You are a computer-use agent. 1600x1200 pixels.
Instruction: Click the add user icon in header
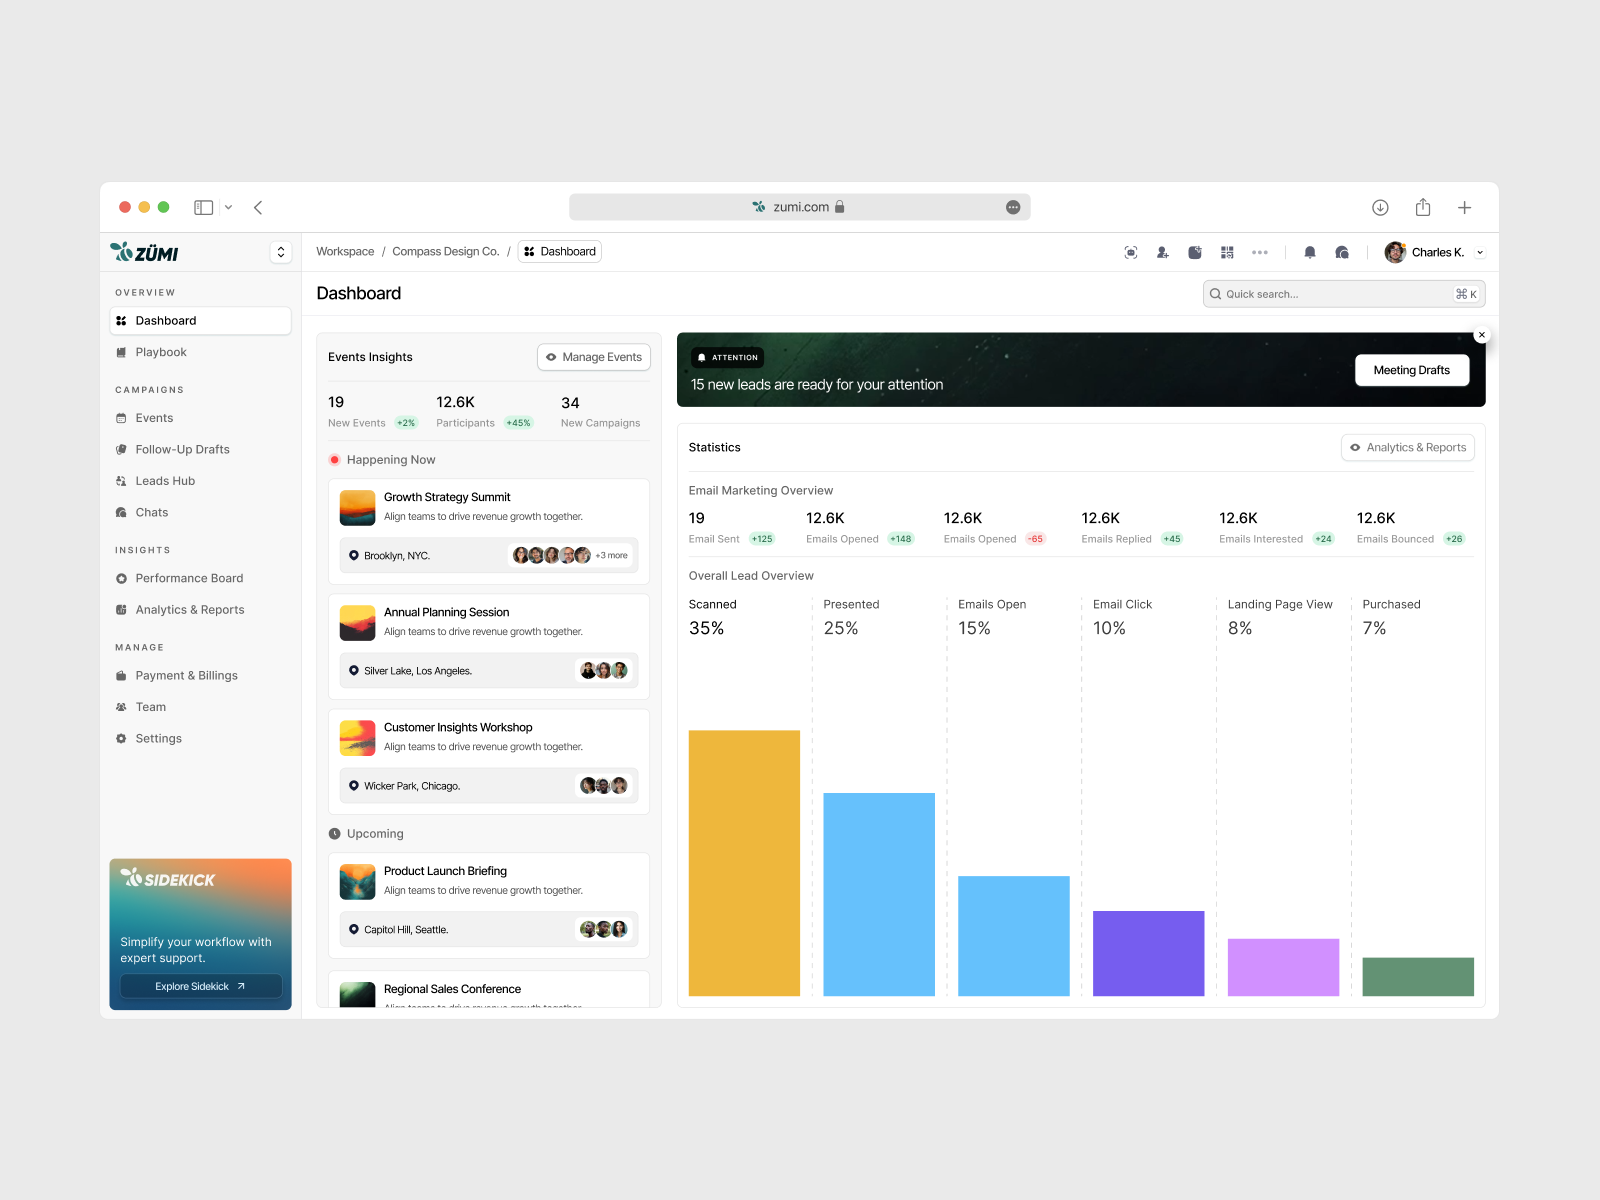pos(1162,253)
